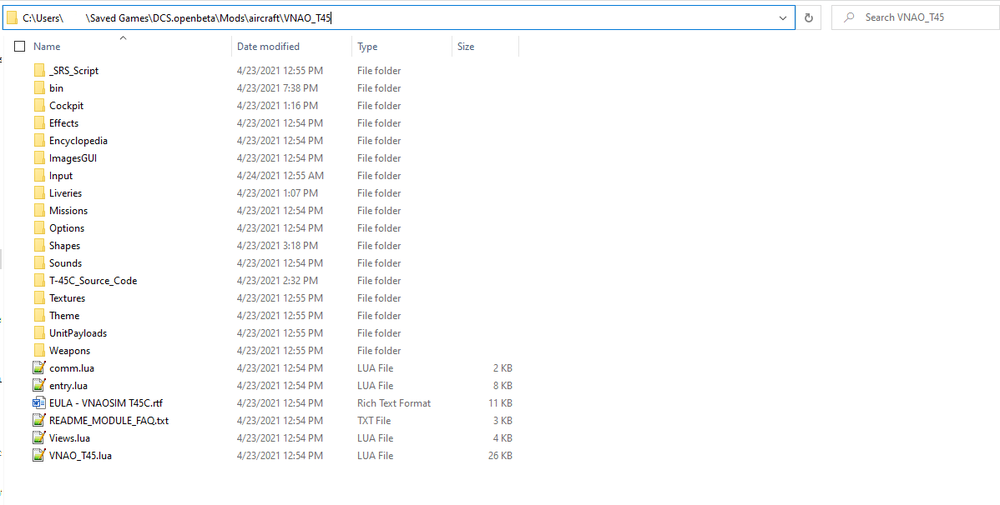Select the bin folder icon

[x=39, y=88]
